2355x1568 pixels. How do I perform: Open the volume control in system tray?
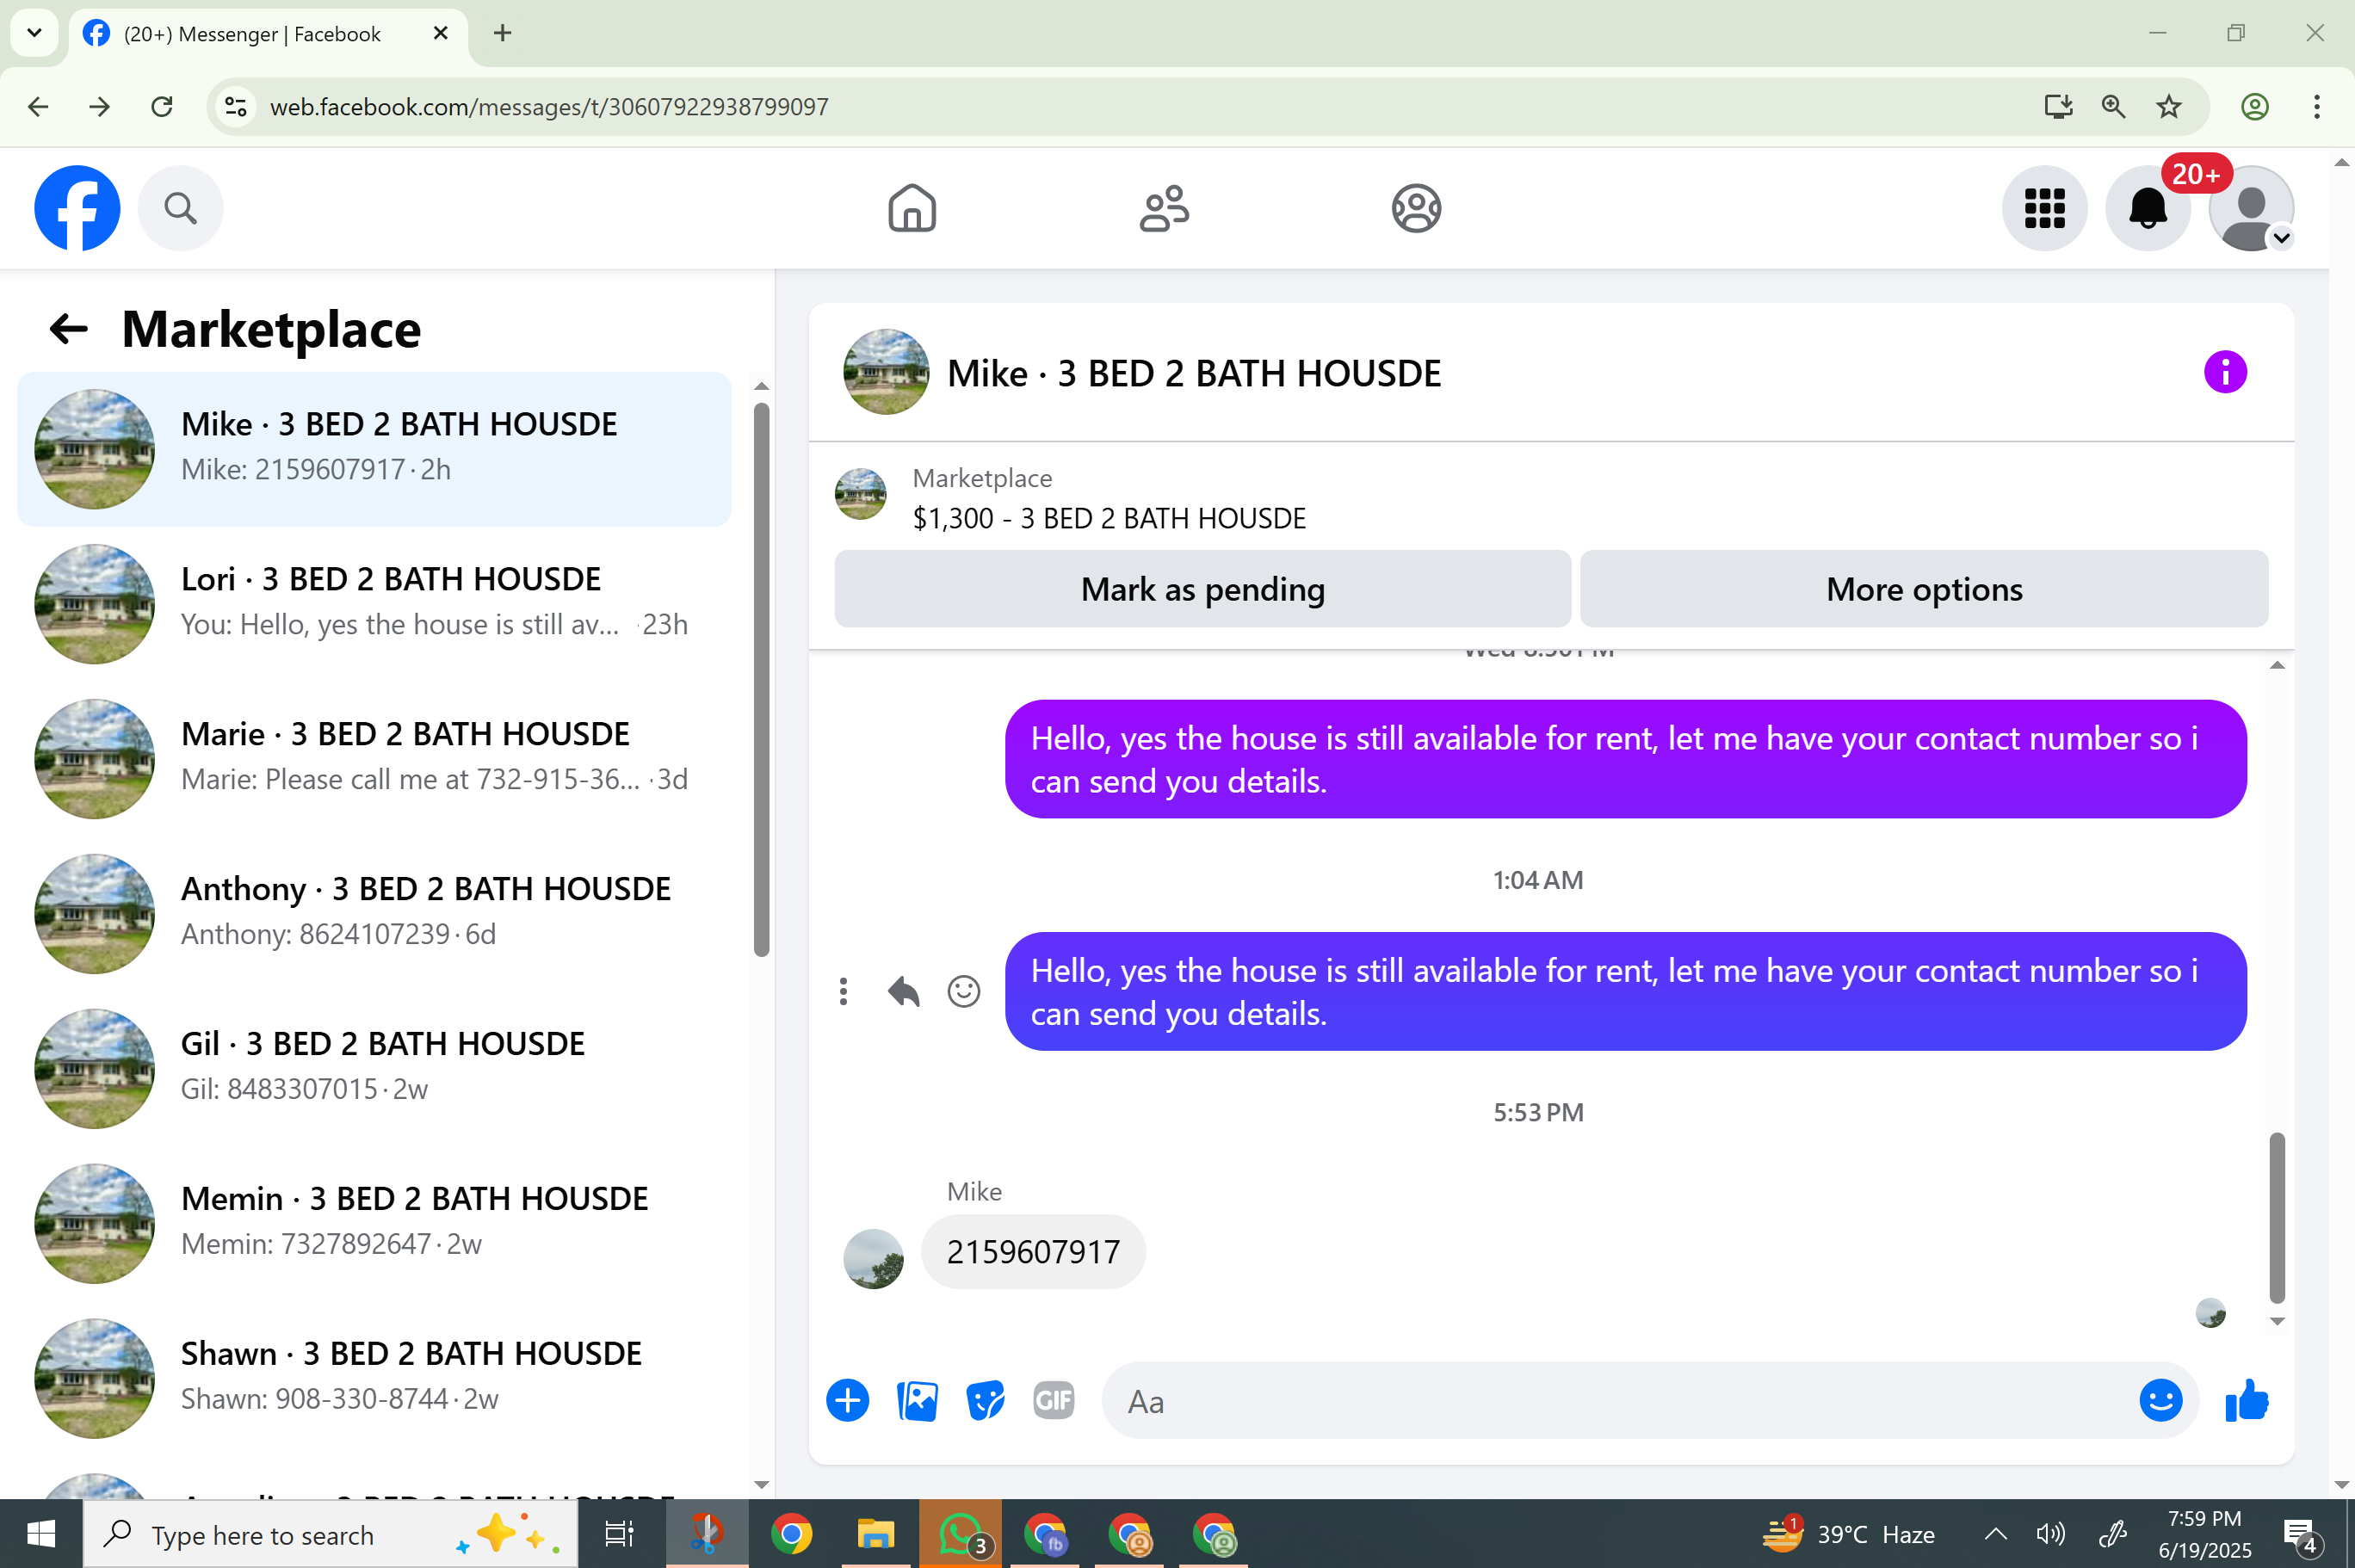point(2050,1534)
